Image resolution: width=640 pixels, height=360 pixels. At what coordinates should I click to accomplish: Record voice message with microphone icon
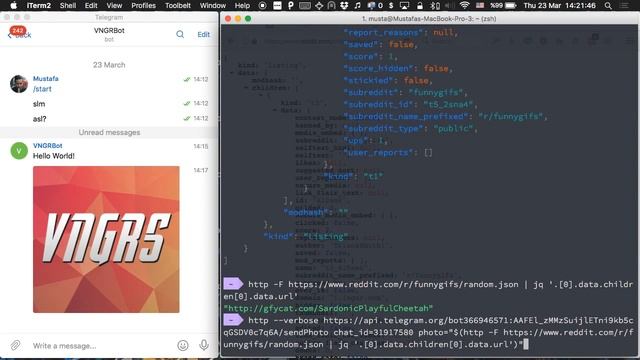pyautogui.click(x=204, y=345)
